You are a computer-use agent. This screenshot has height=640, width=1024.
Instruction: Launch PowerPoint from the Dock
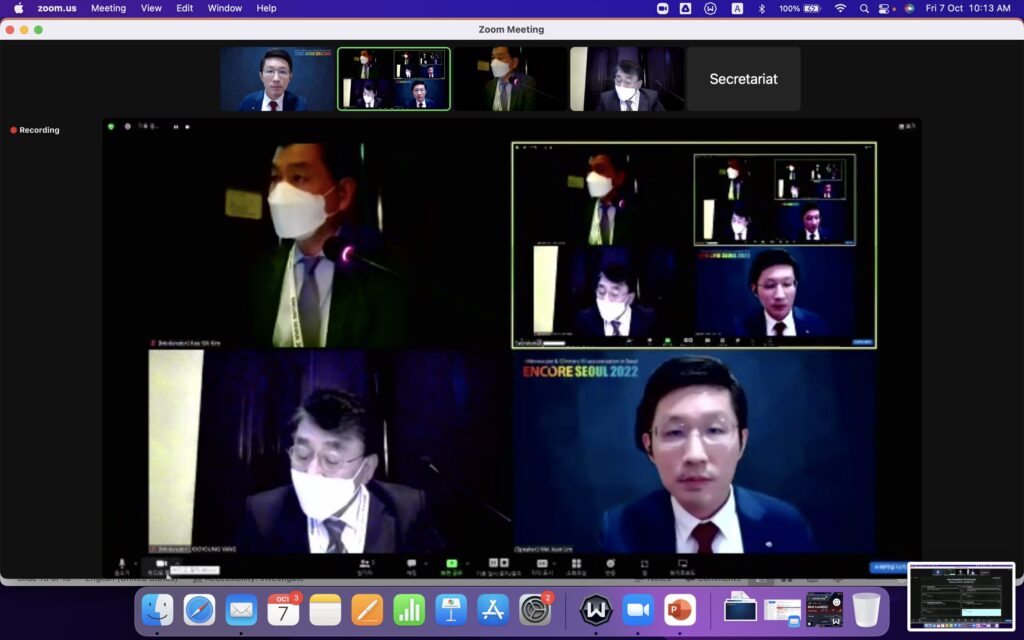[680, 609]
